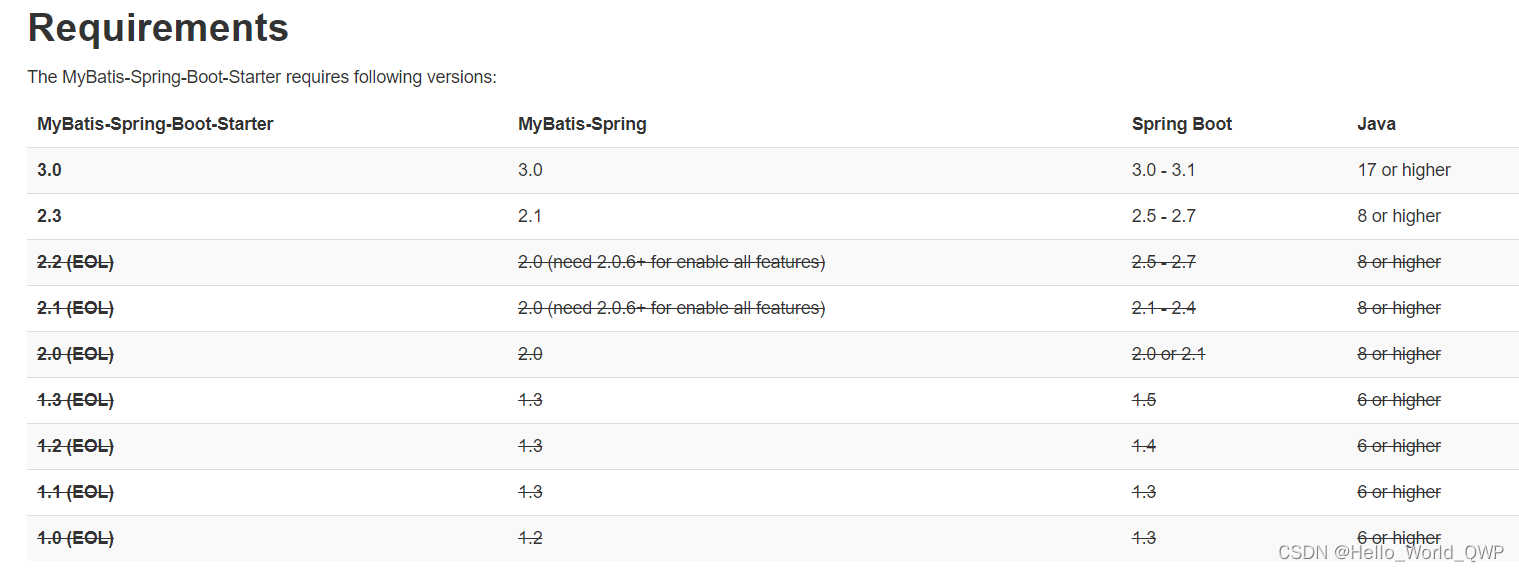Screen dimensions: 1519x572
Task: Click the 1.3 (EOL) version cell
Action: [75, 400]
